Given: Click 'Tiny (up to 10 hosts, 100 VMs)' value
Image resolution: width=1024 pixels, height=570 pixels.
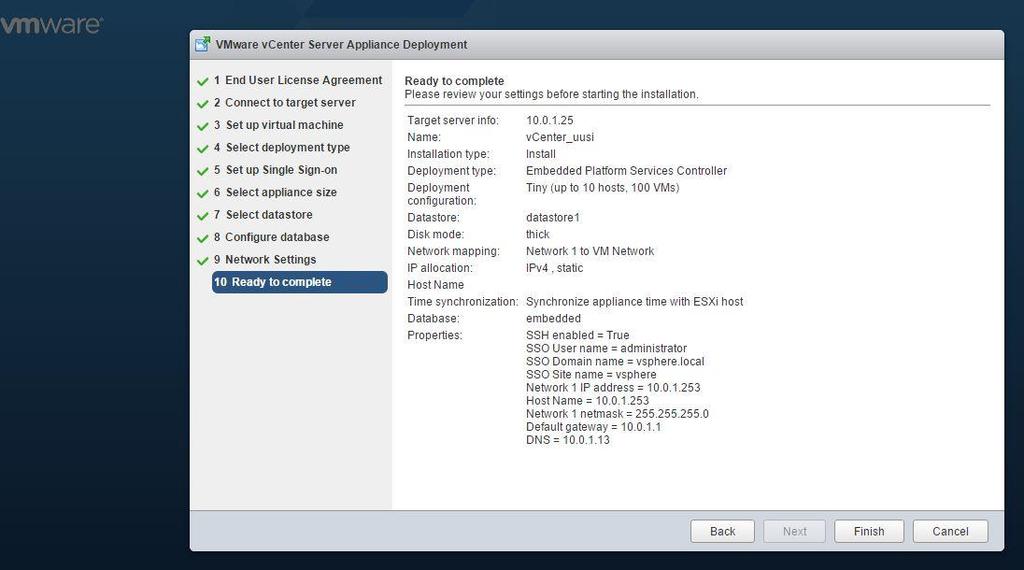Looking at the screenshot, I should tap(603, 187).
